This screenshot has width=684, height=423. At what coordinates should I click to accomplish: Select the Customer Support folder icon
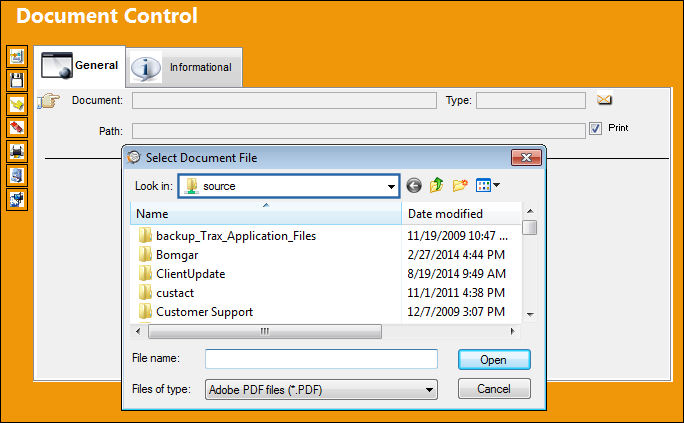coord(145,311)
